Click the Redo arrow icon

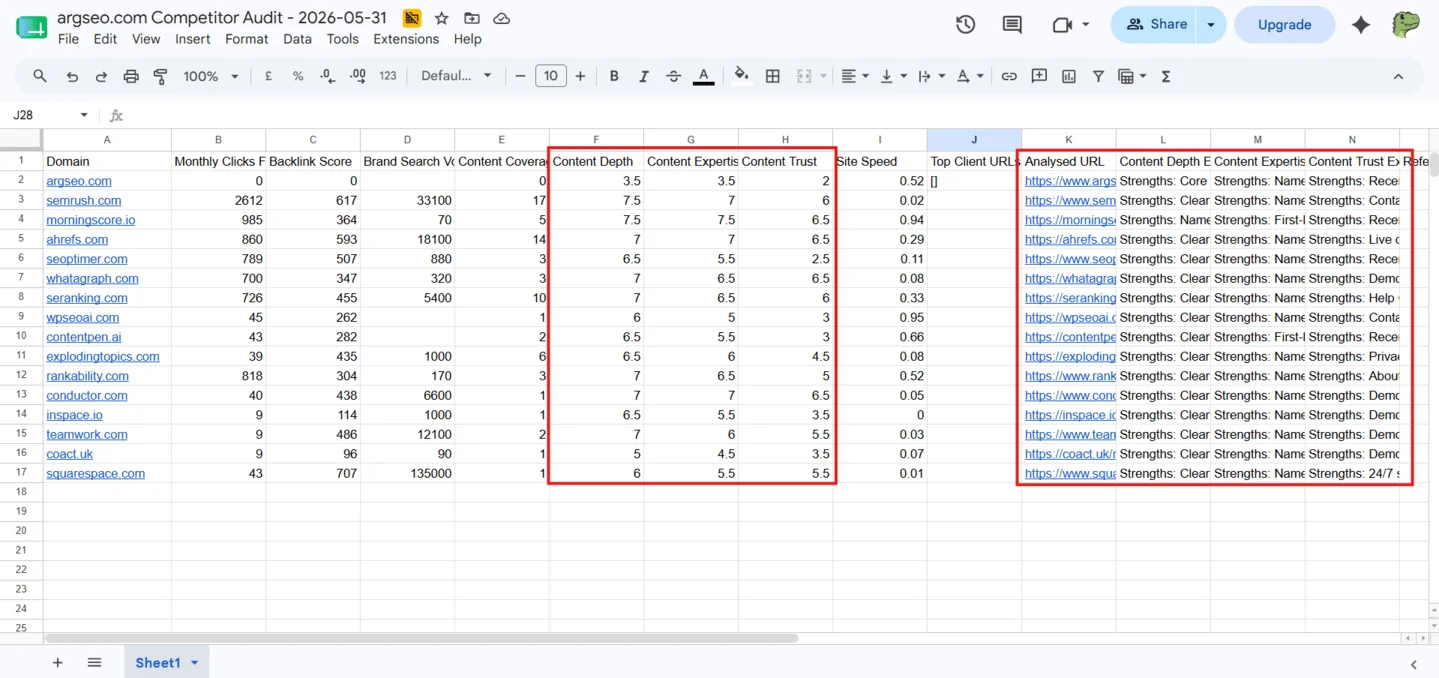pos(101,76)
